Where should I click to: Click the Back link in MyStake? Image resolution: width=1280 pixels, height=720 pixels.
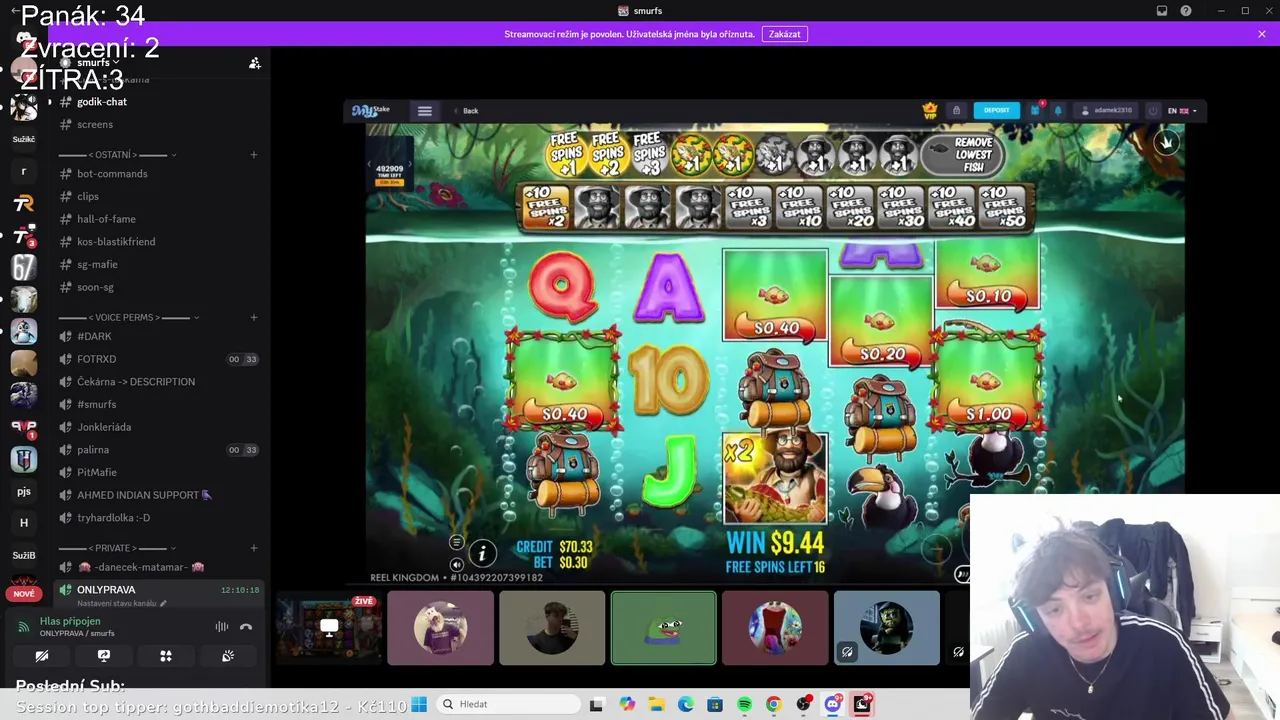[x=466, y=111]
